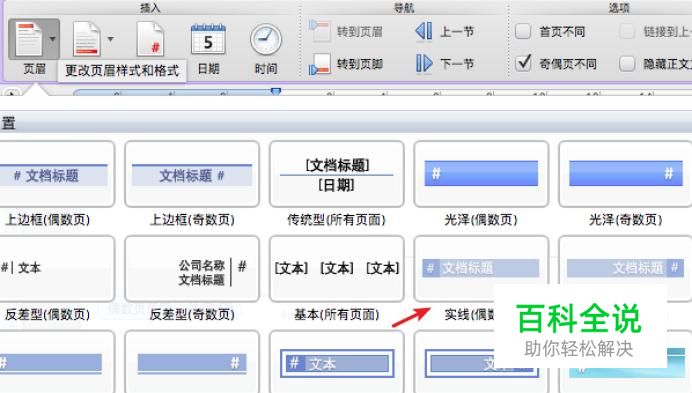This screenshot has width=692, height=393.
Task: Click the 转到页脚 label
Action: pyautogui.click(x=360, y=64)
